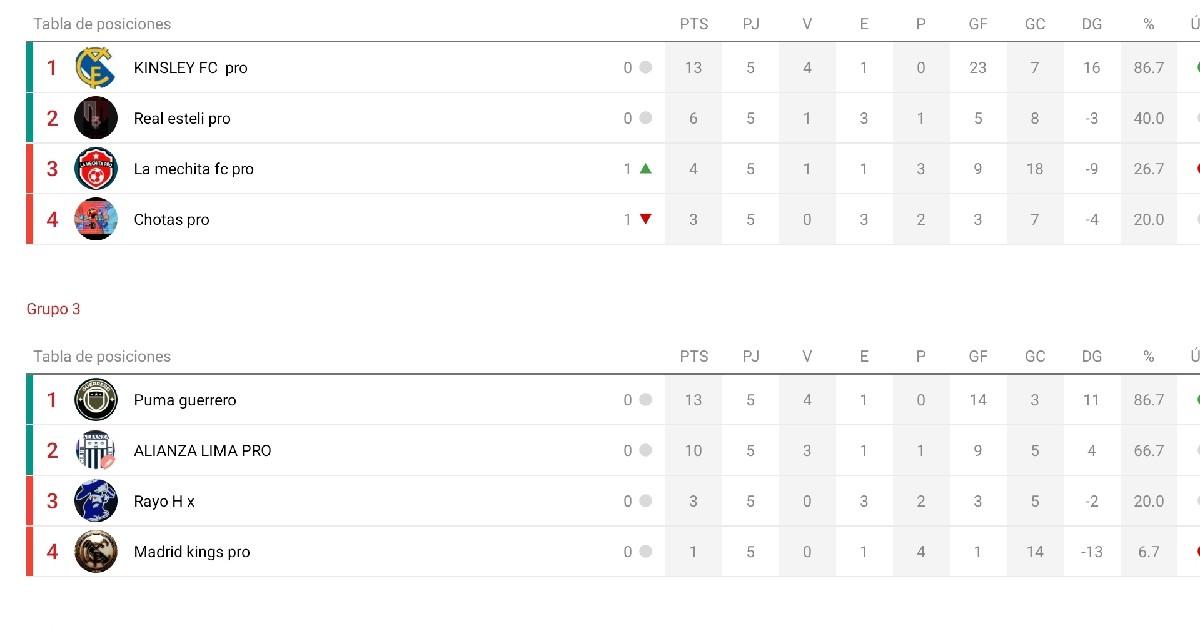
Task: Click the DG header in Grupo 3 table
Action: [1091, 356]
